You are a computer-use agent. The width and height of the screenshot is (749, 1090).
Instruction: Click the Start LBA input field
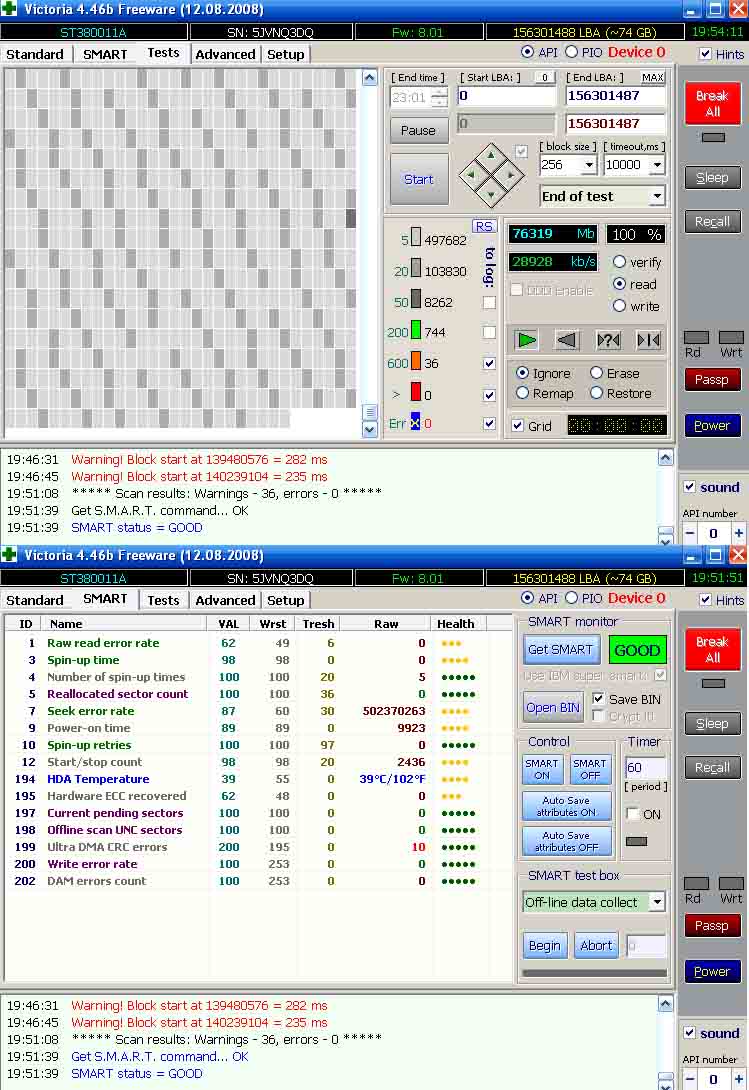507,96
